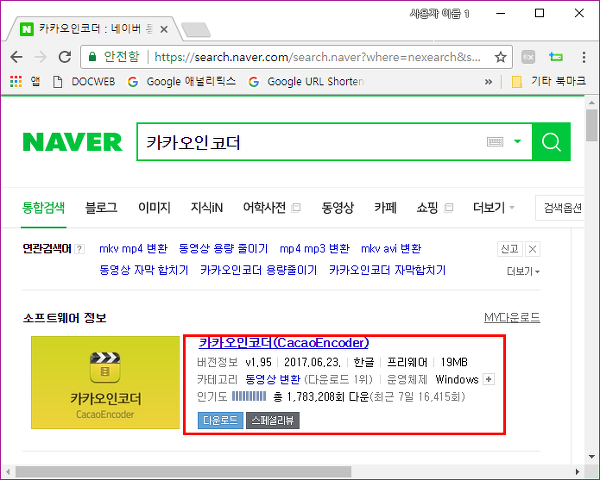Click the NAVER logo
Screen dimensions: 600x480
[x=72, y=142]
